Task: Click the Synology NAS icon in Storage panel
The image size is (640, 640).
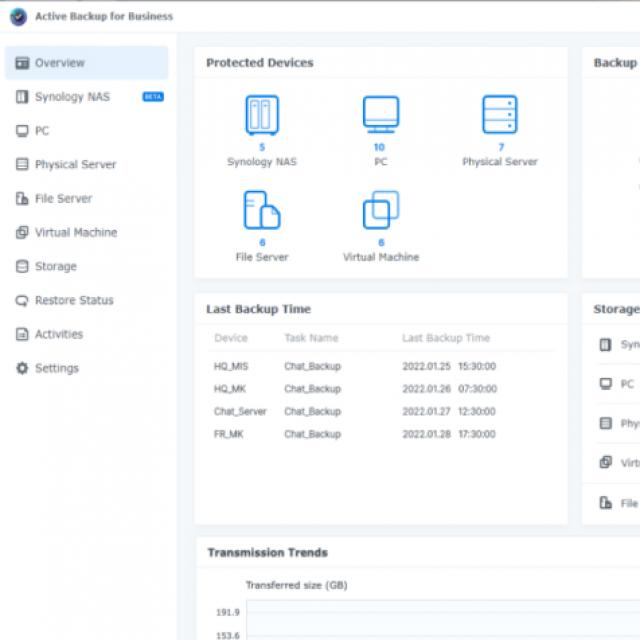Action: [x=605, y=345]
